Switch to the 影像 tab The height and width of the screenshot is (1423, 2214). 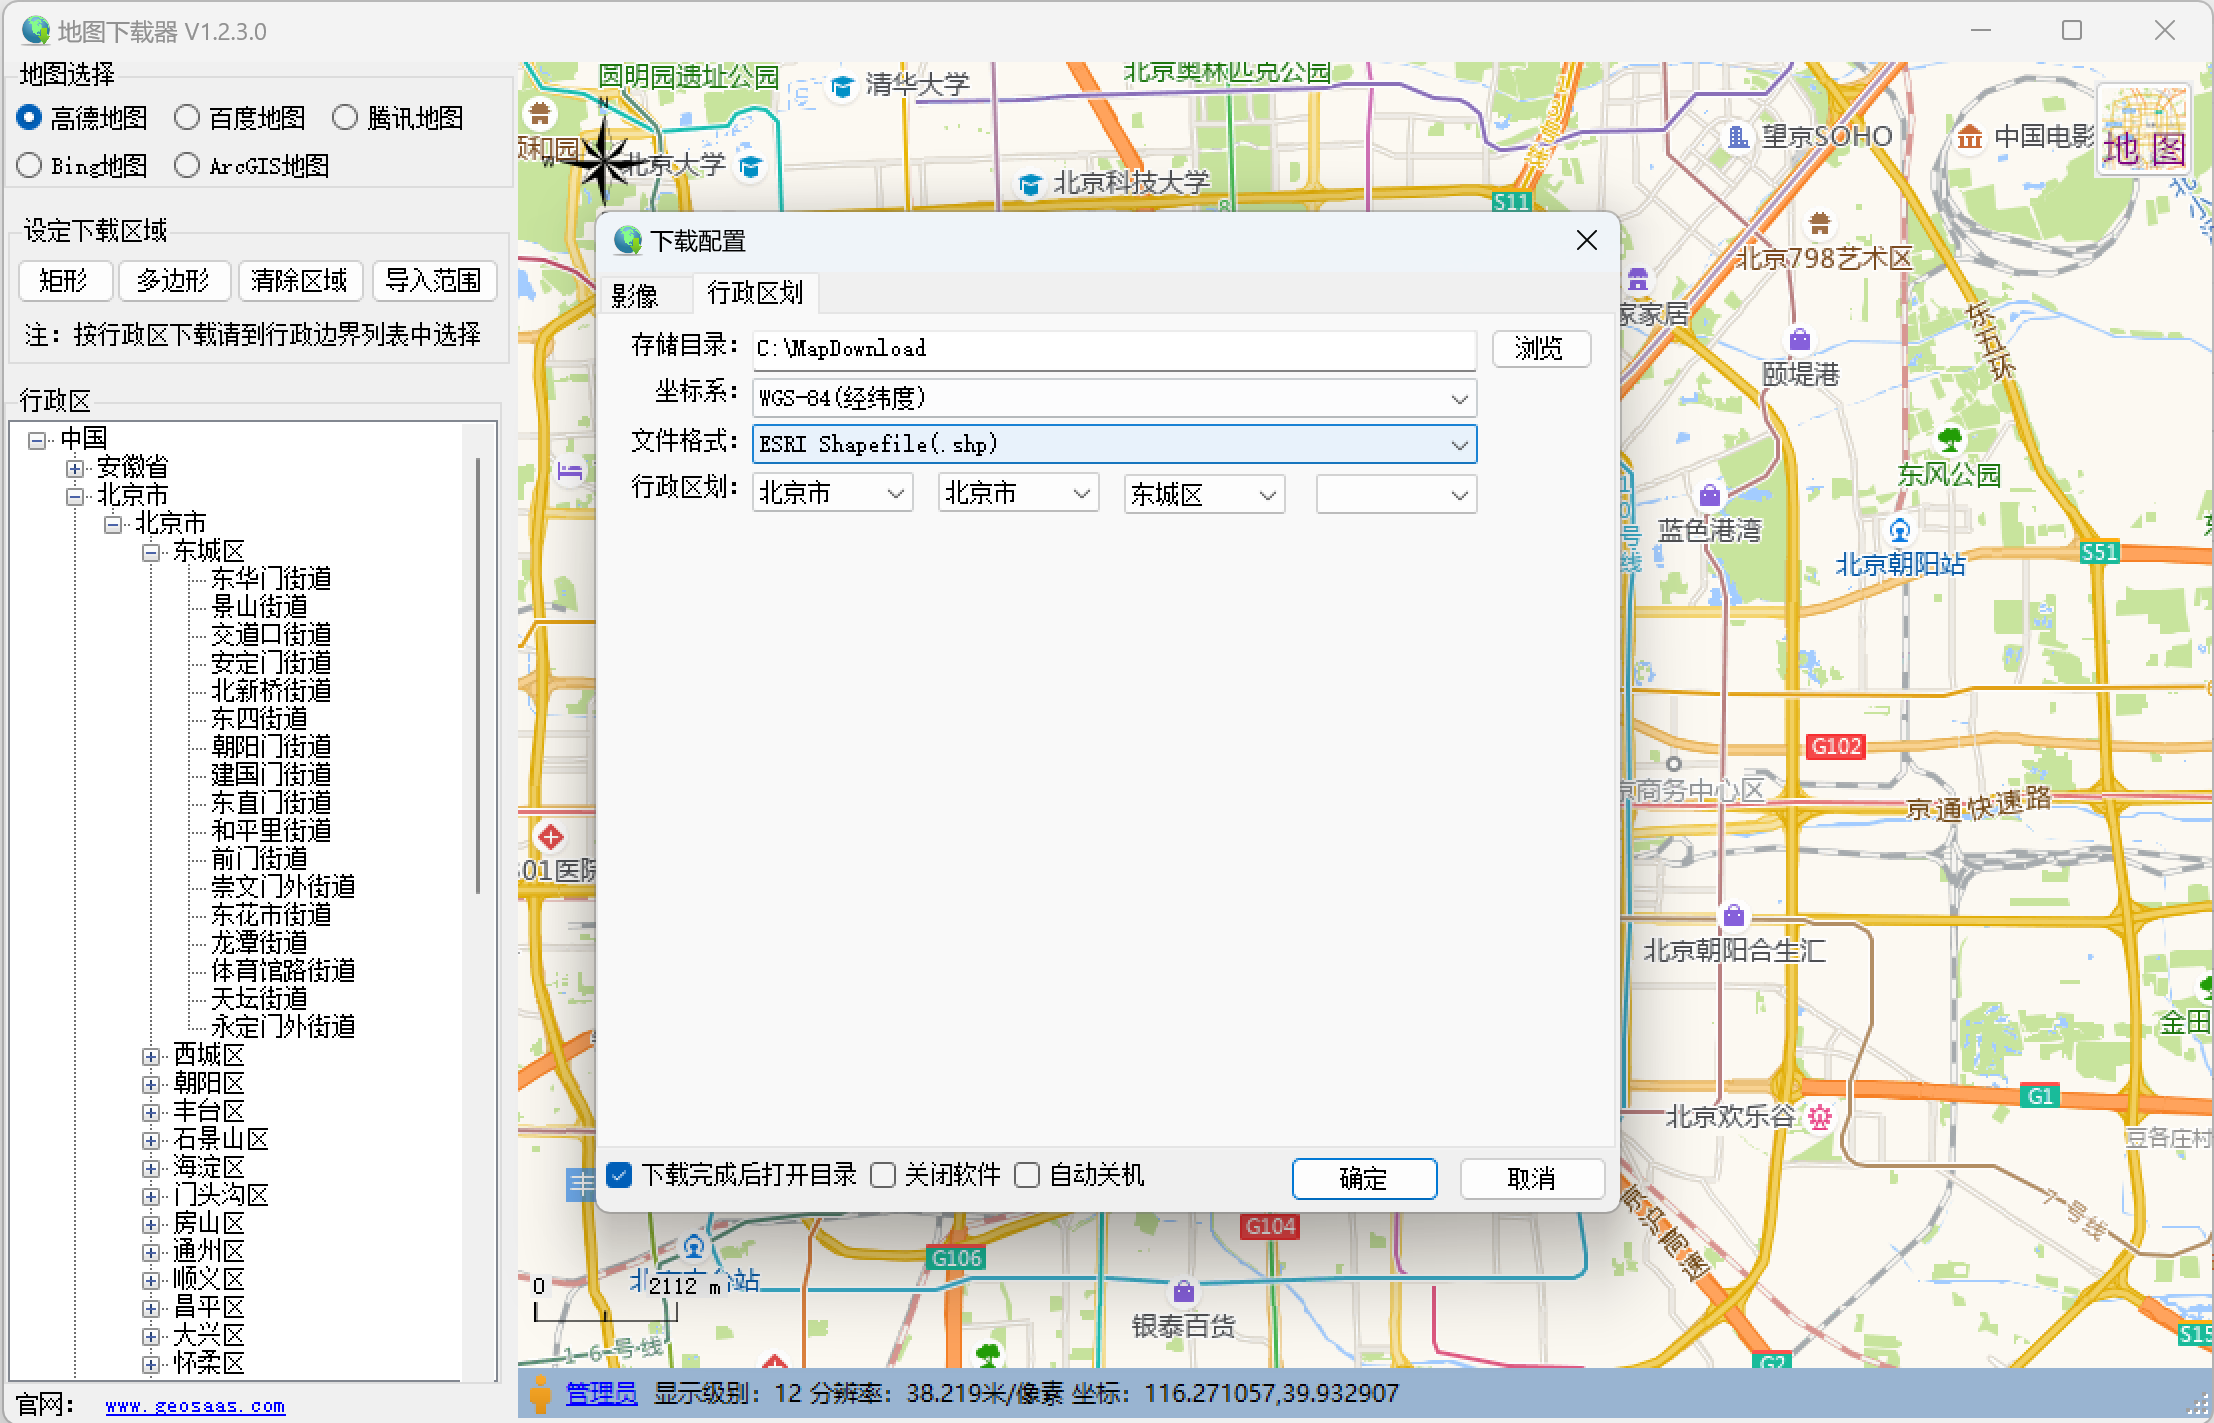pyautogui.click(x=635, y=295)
